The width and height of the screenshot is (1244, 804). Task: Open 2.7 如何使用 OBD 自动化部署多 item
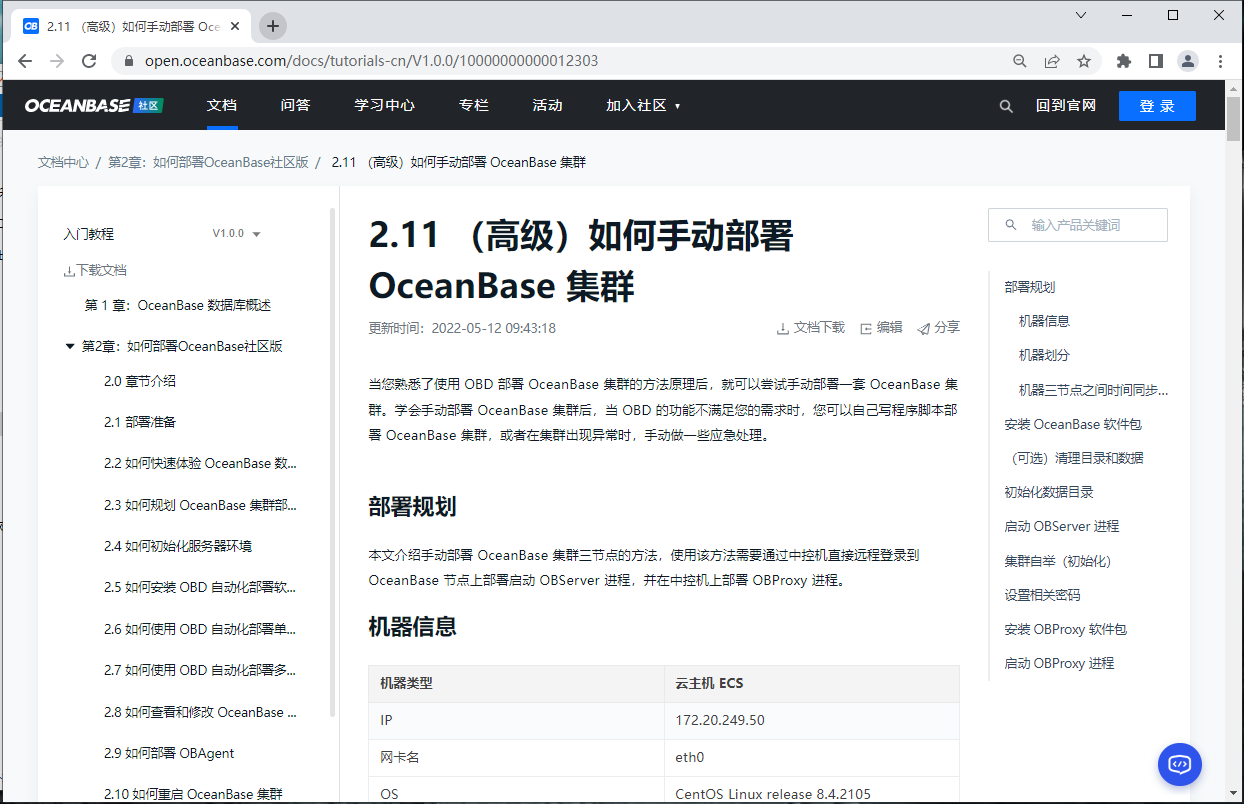(200, 670)
